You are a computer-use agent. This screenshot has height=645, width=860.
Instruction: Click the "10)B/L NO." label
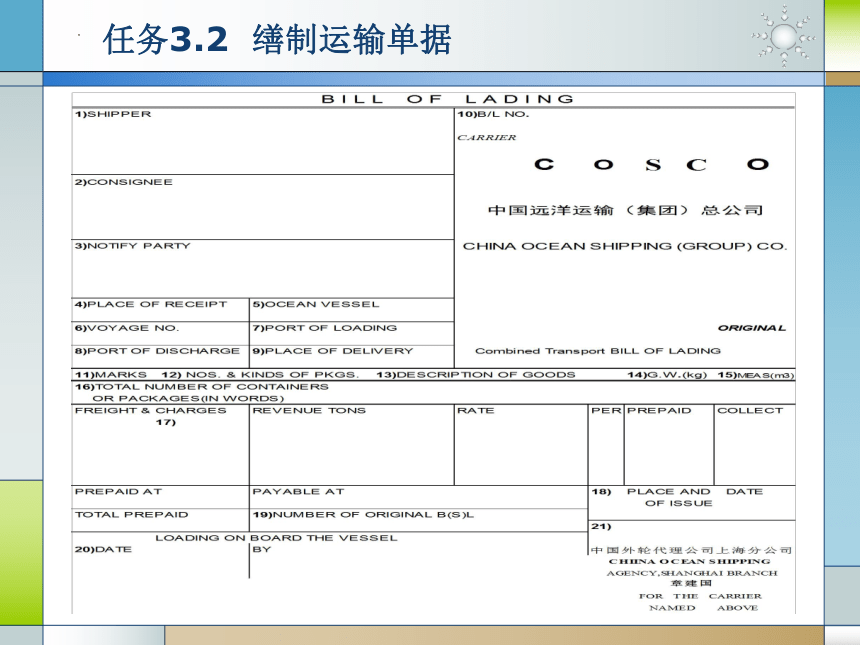pos(494,114)
